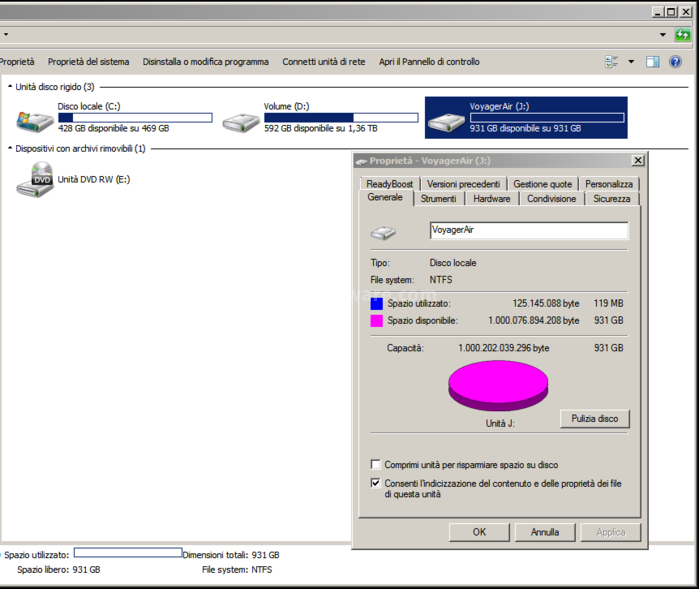Click the drive icon in the Generale tab
Screen dimensions: 699x589
383,232
